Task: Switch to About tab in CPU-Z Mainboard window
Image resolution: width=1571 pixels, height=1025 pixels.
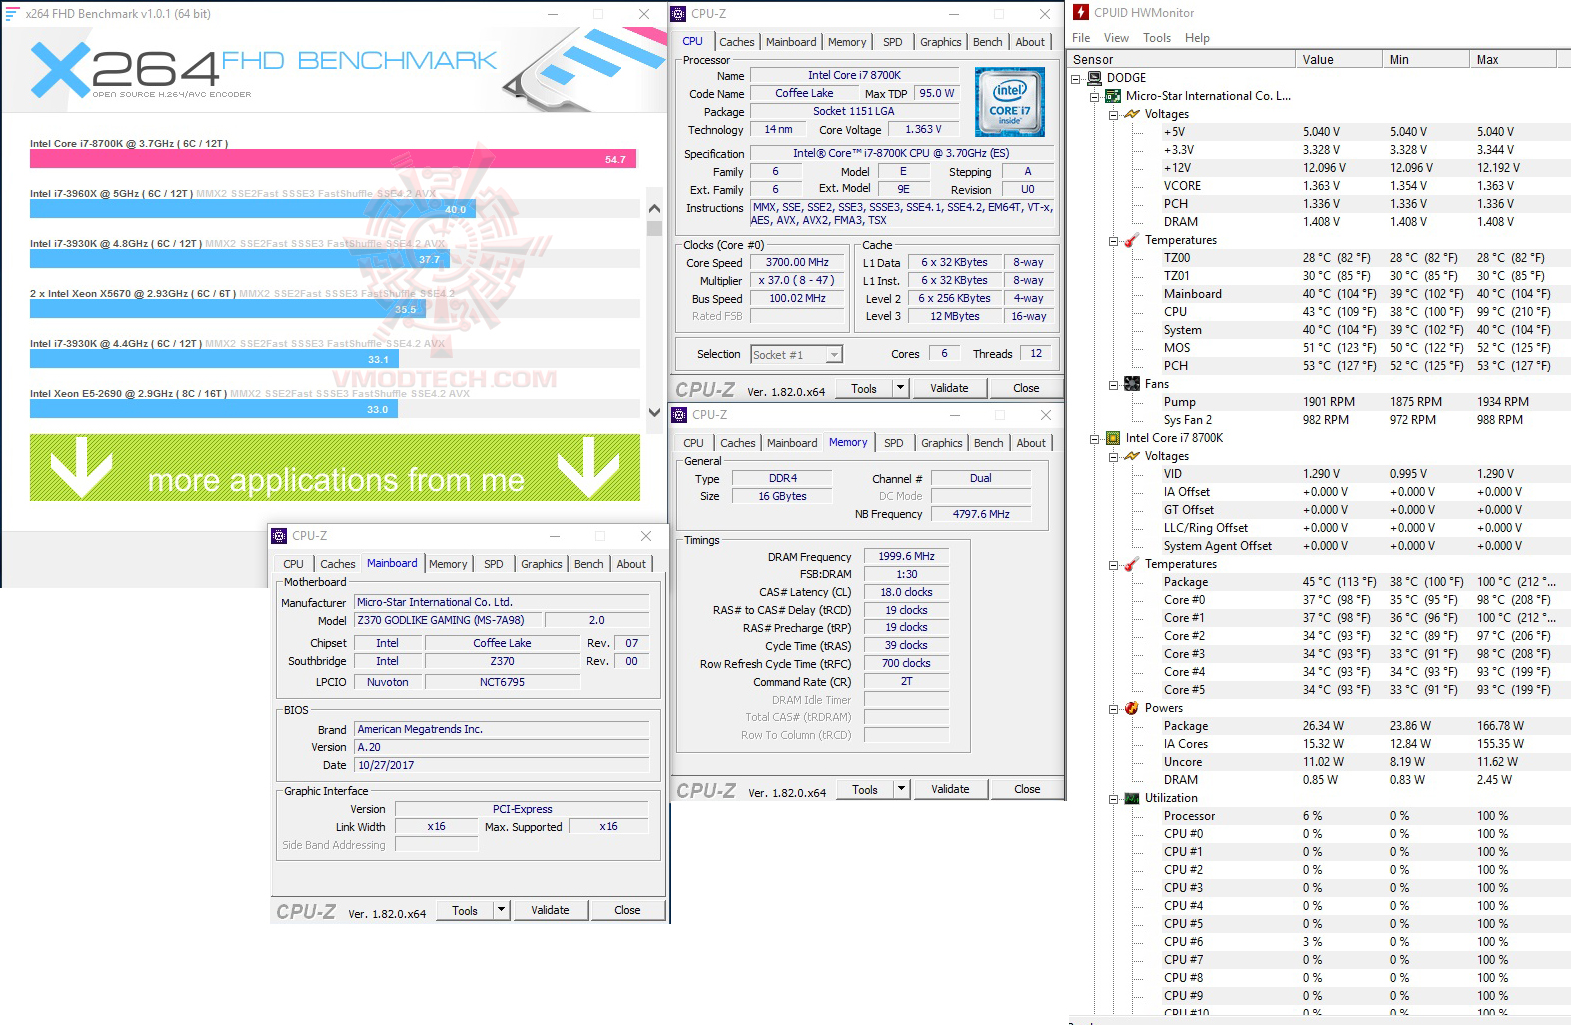Action: point(631,564)
